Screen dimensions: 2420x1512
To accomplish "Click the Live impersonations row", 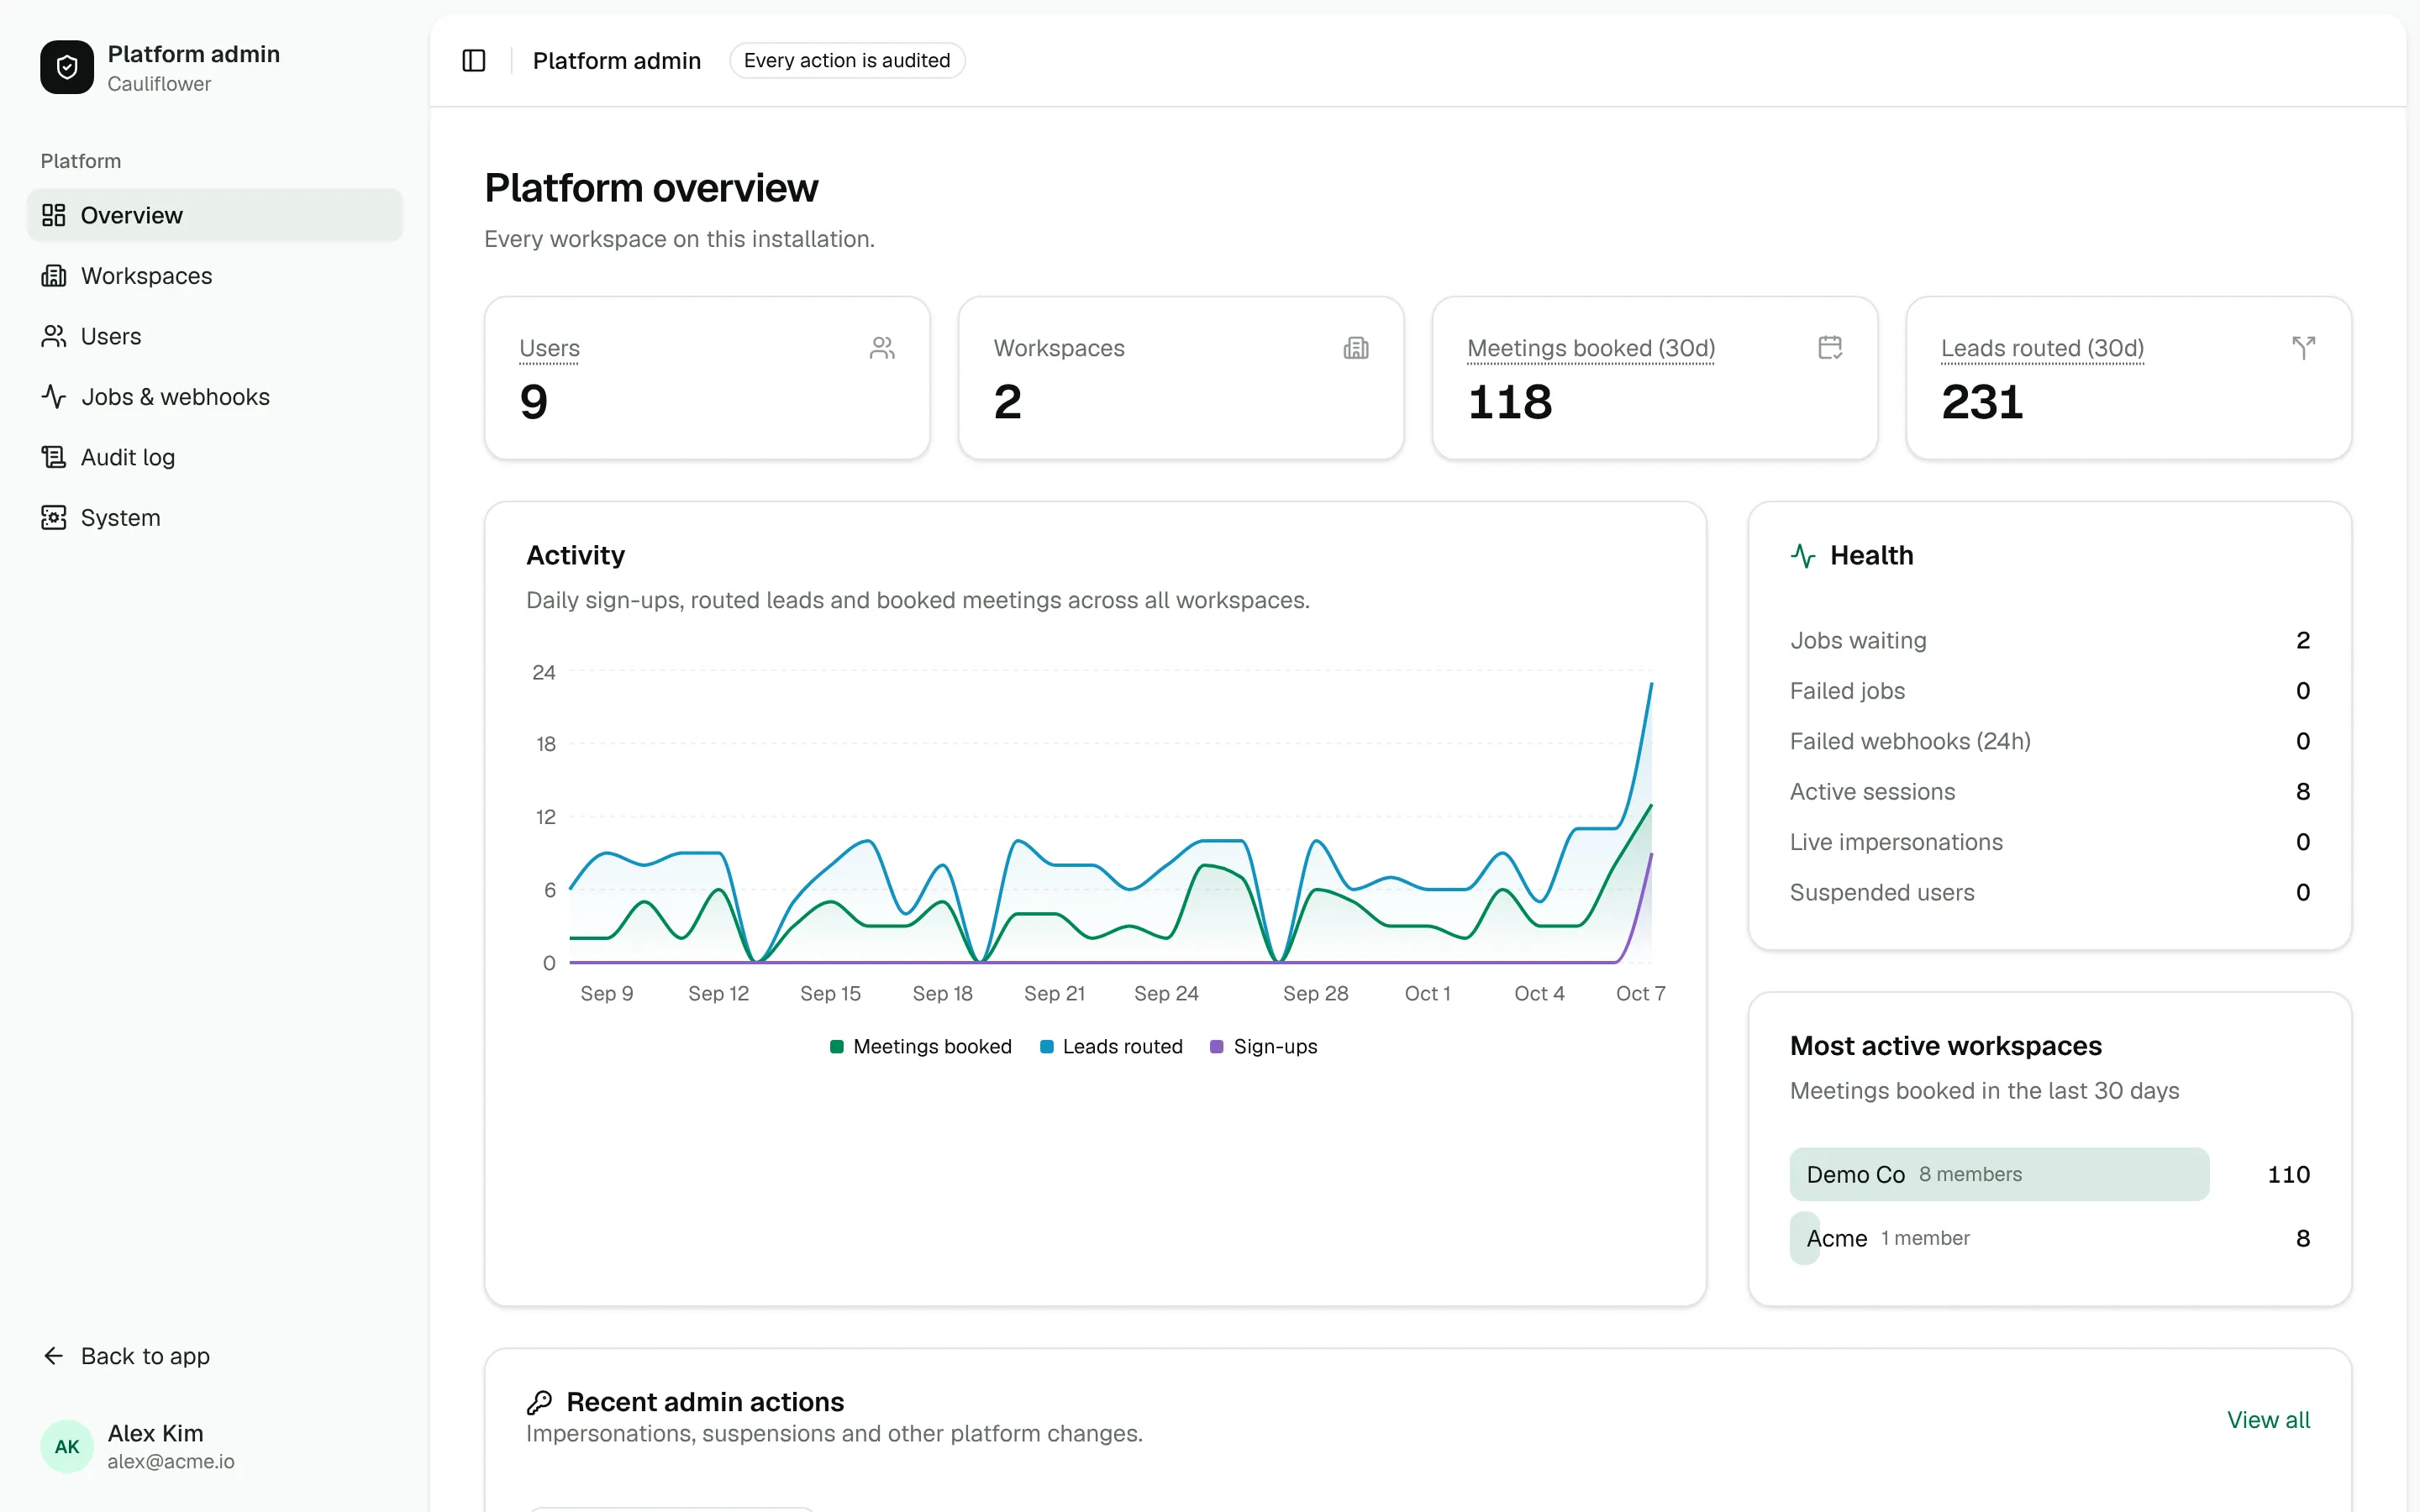I will coord(2050,842).
